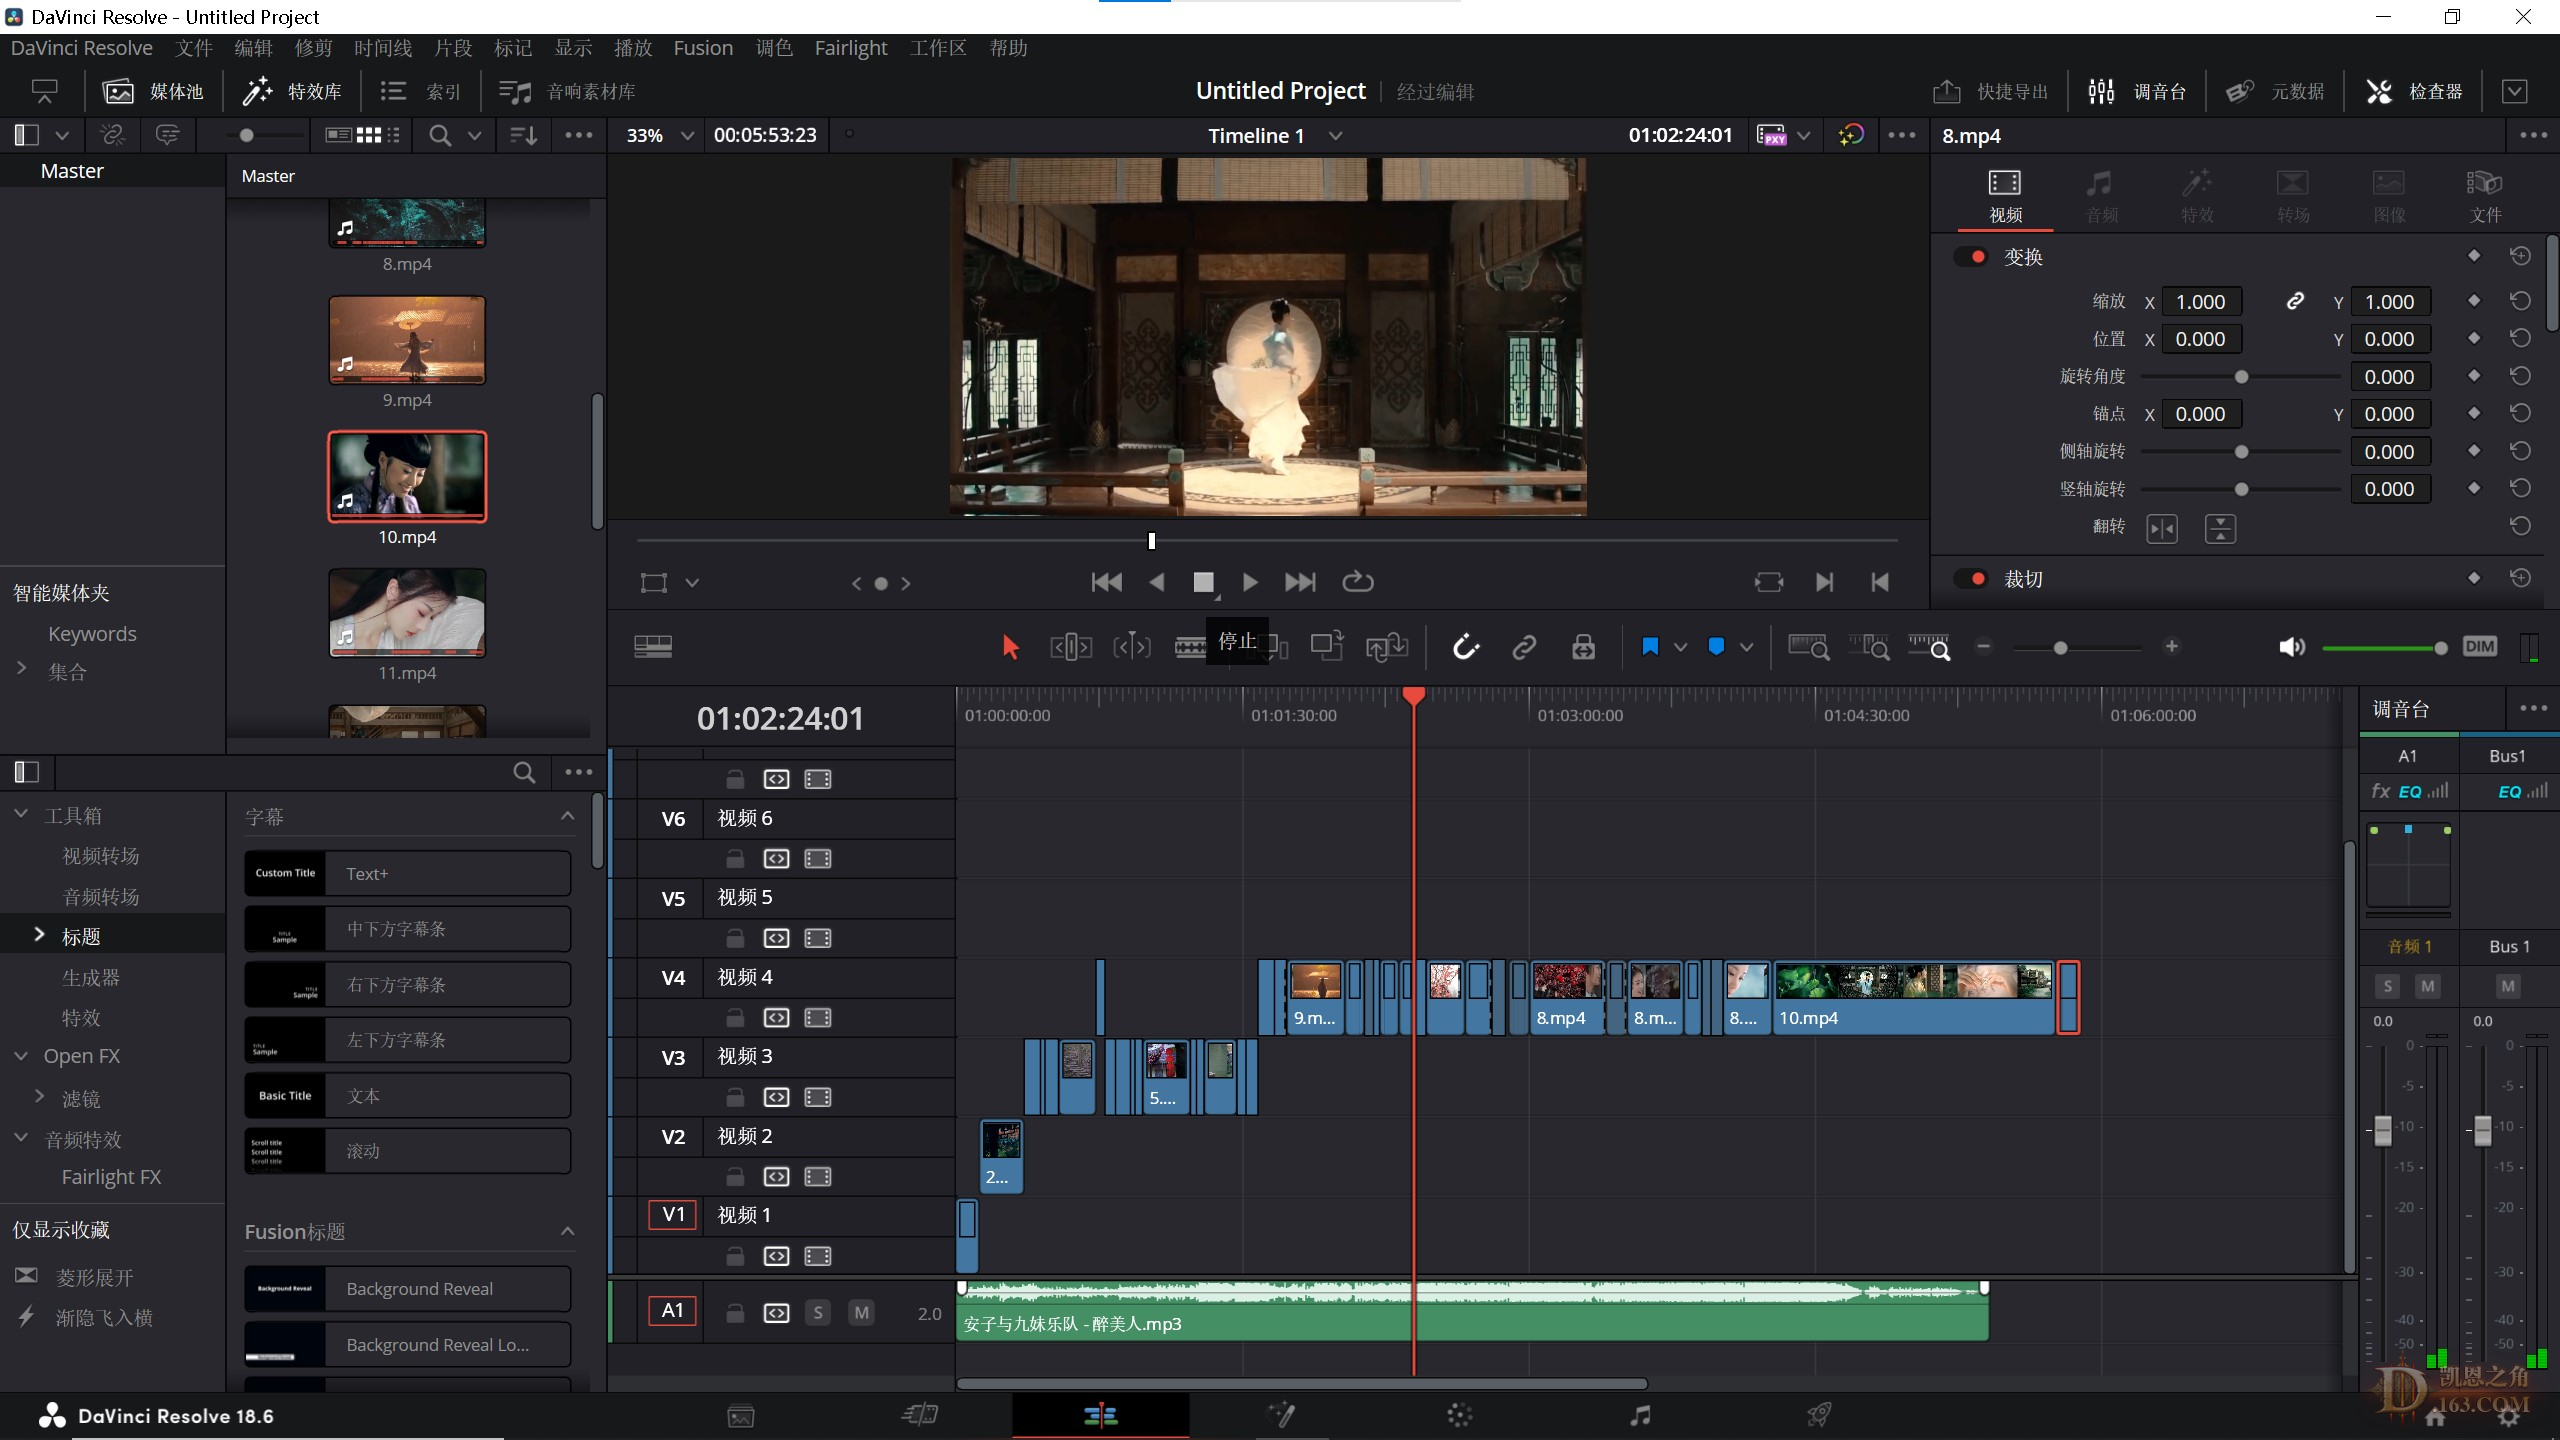2560x1440 pixels.
Task: Open the Effects Library (特效库) panel
Action: (292, 92)
